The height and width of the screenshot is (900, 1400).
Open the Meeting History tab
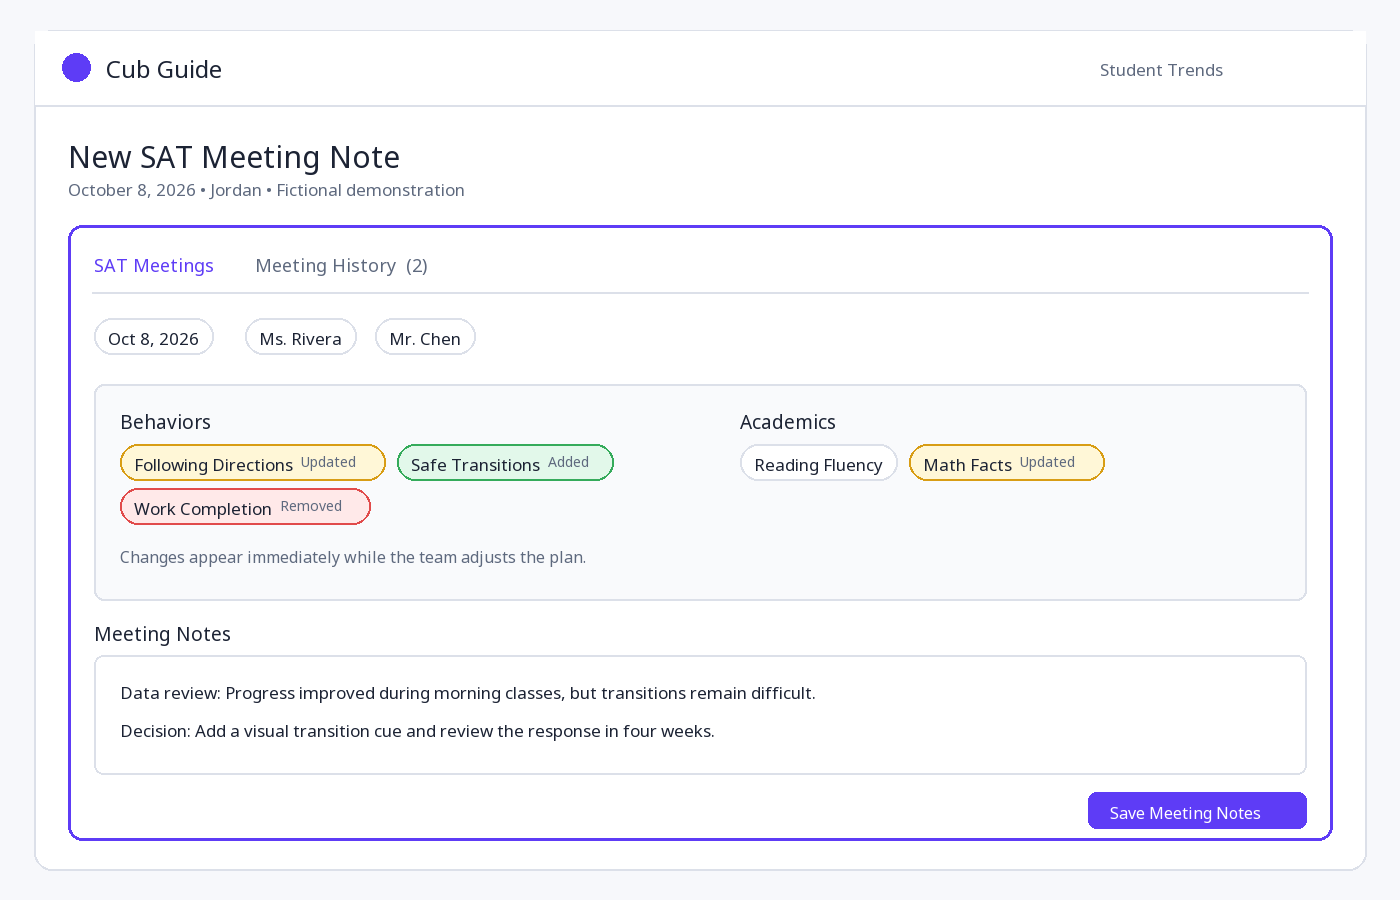coord(341,266)
